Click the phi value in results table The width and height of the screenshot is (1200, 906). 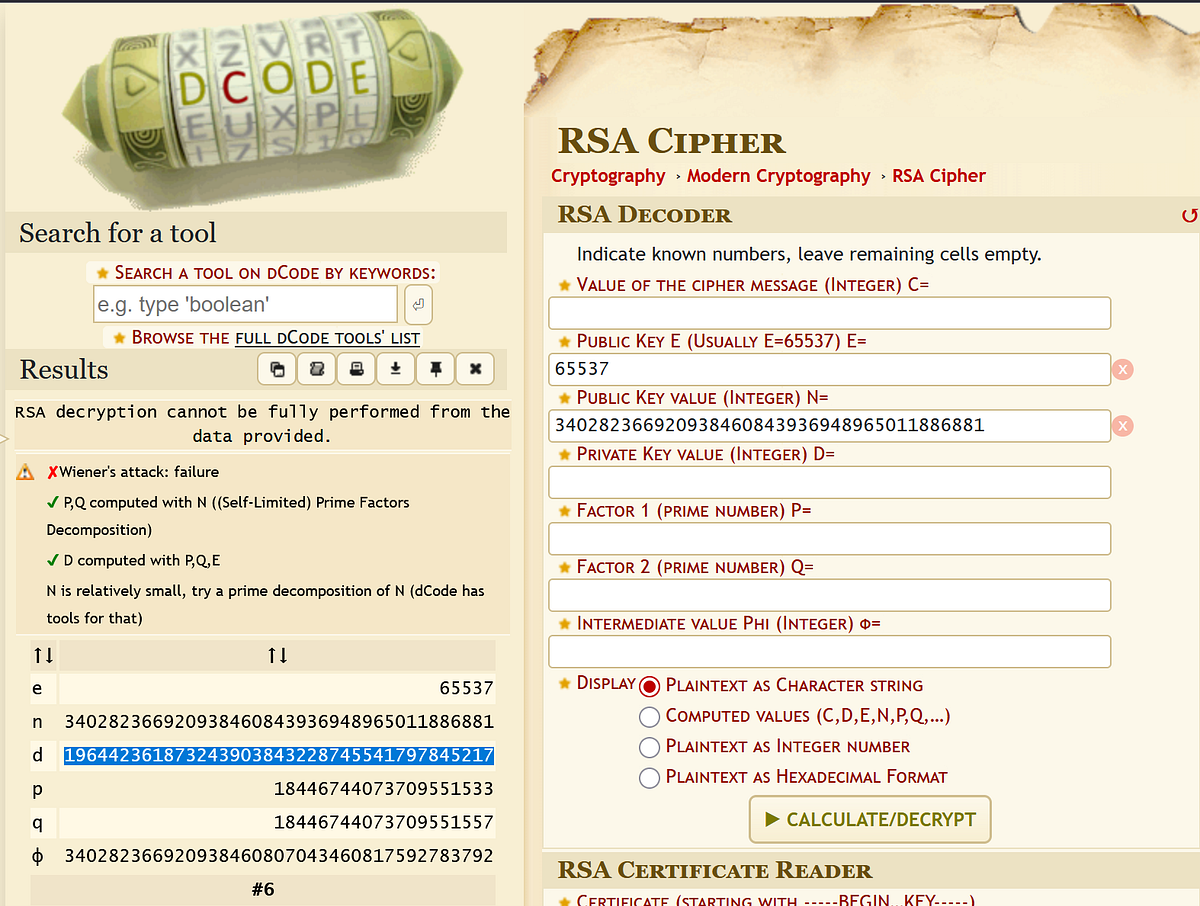coord(279,857)
